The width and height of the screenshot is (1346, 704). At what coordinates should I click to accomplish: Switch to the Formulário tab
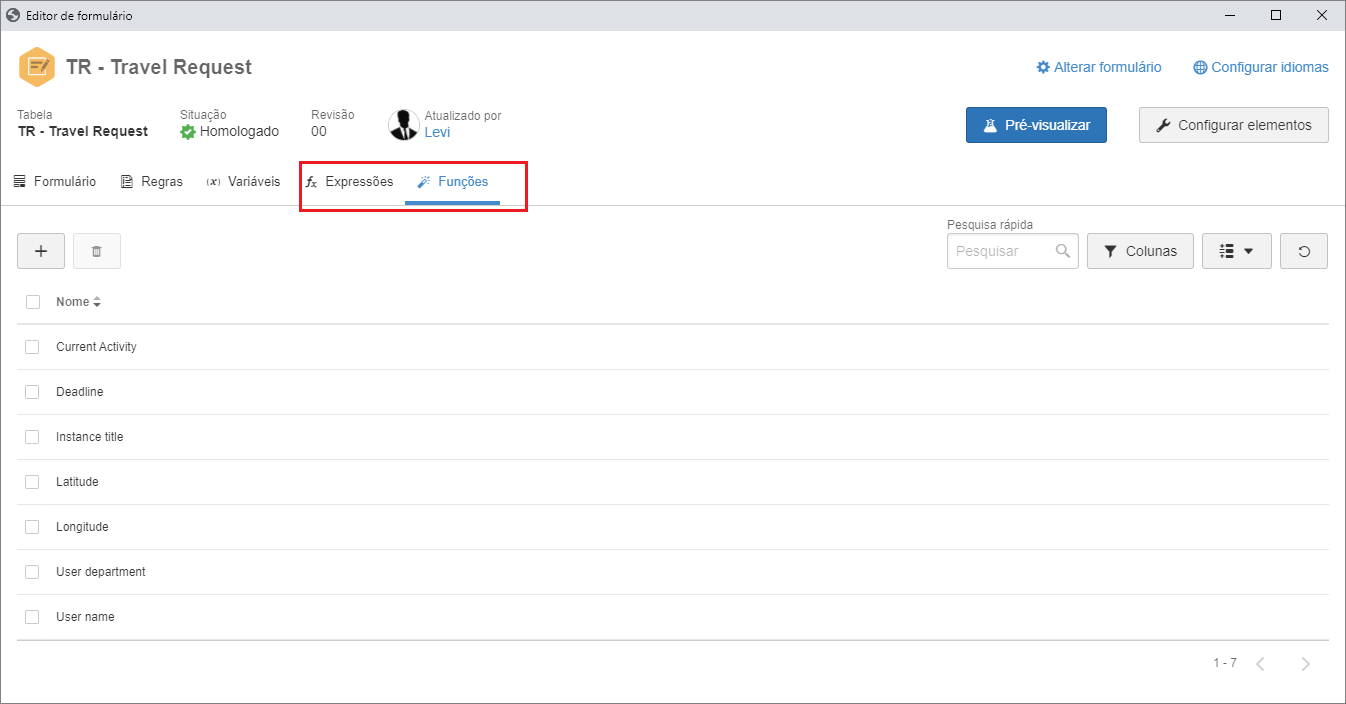[x=55, y=182]
